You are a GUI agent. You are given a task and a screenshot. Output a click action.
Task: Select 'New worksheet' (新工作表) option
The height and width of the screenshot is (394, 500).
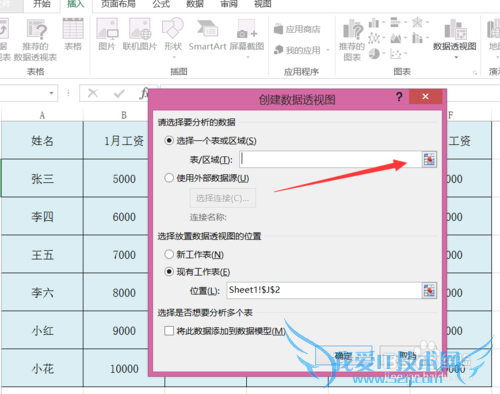point(169,255)
